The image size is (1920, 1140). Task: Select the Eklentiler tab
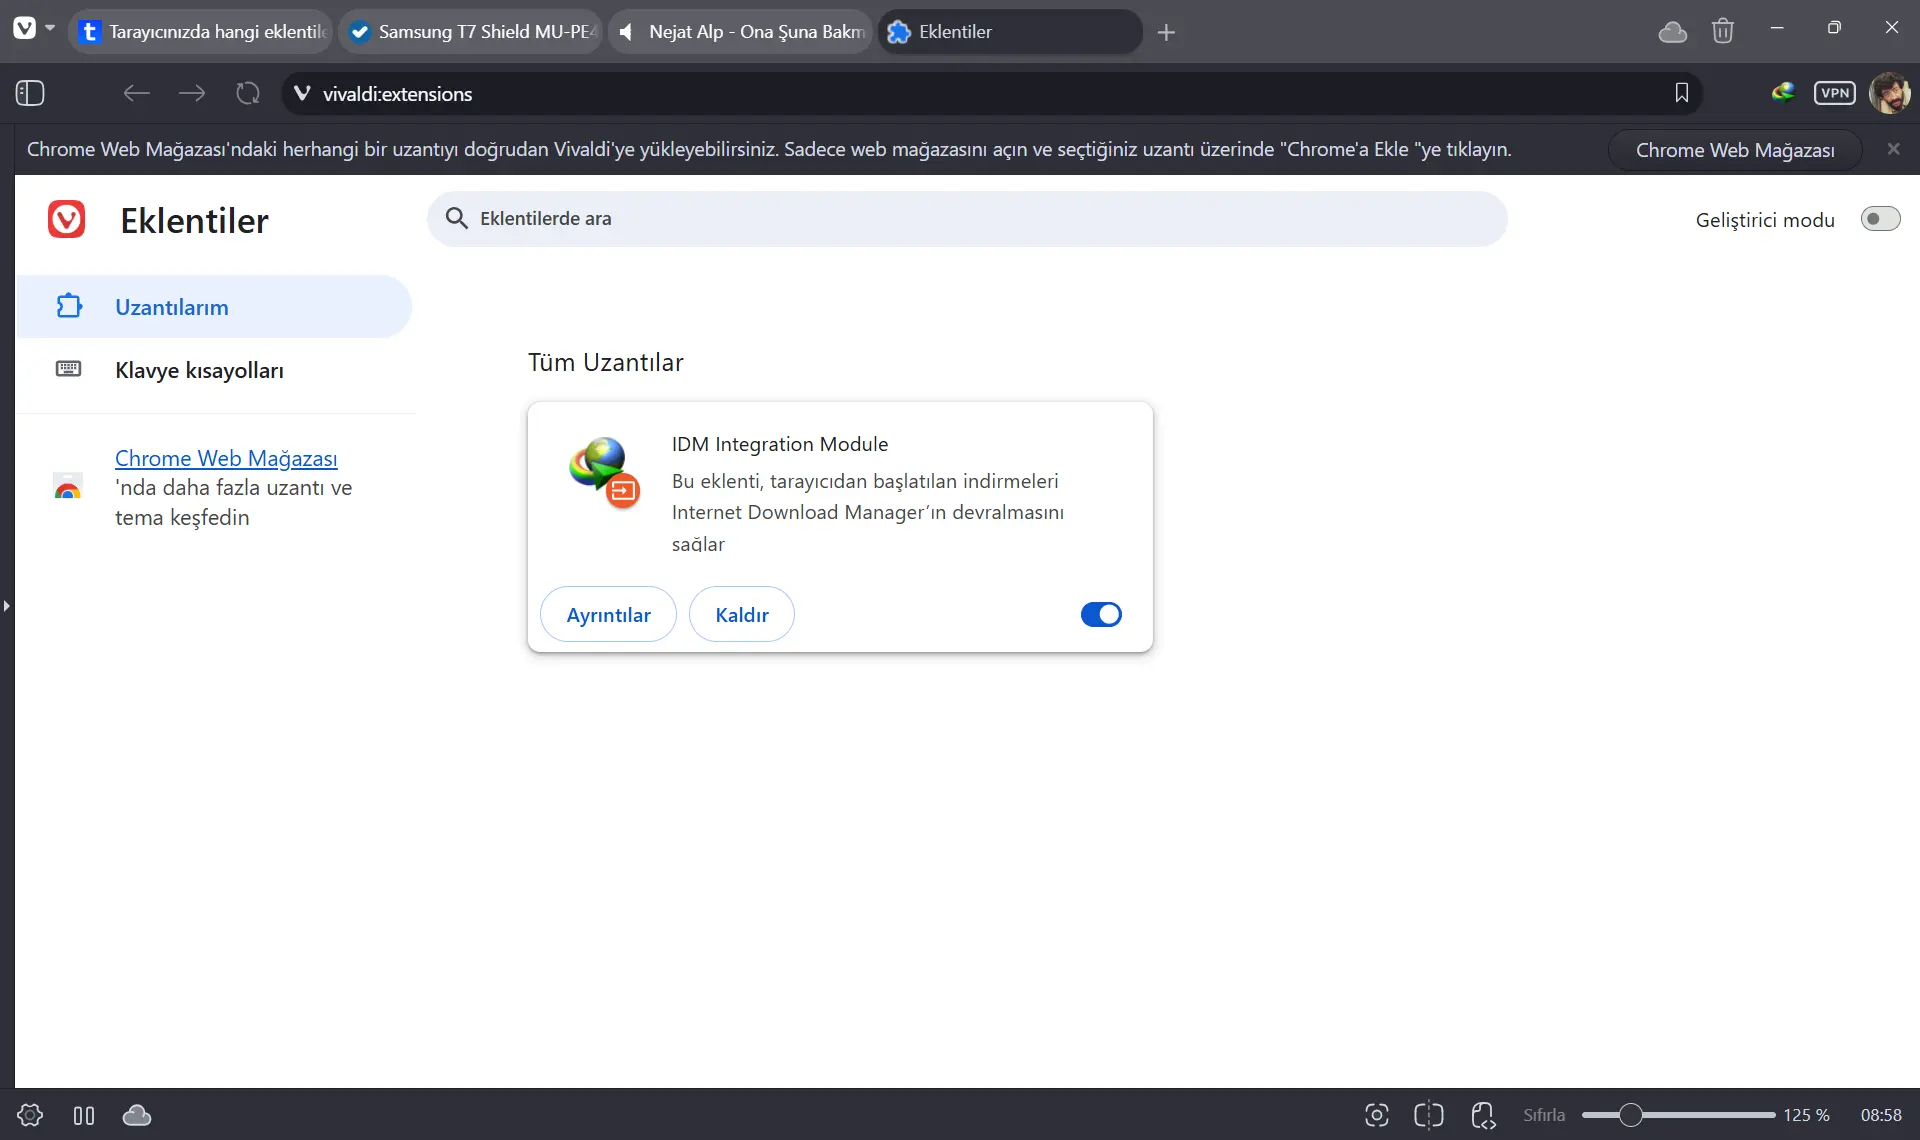(x=1009, y=32)
